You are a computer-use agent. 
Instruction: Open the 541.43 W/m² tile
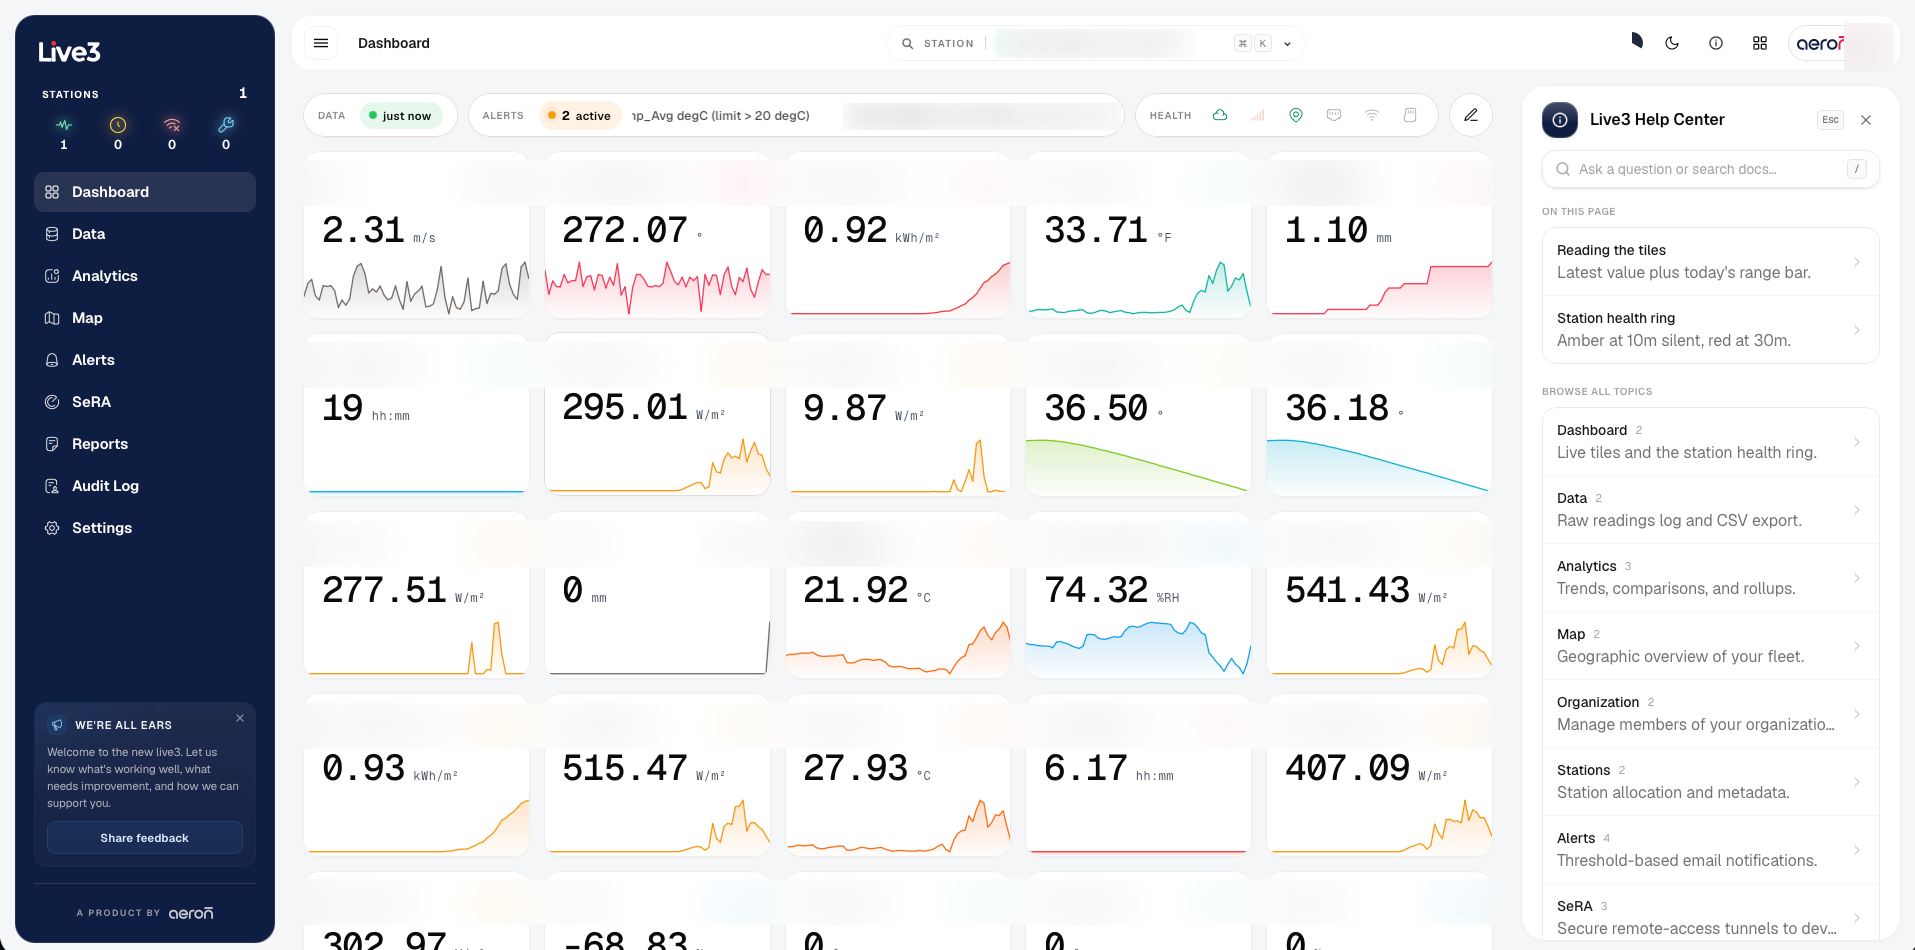[1380, 596]
